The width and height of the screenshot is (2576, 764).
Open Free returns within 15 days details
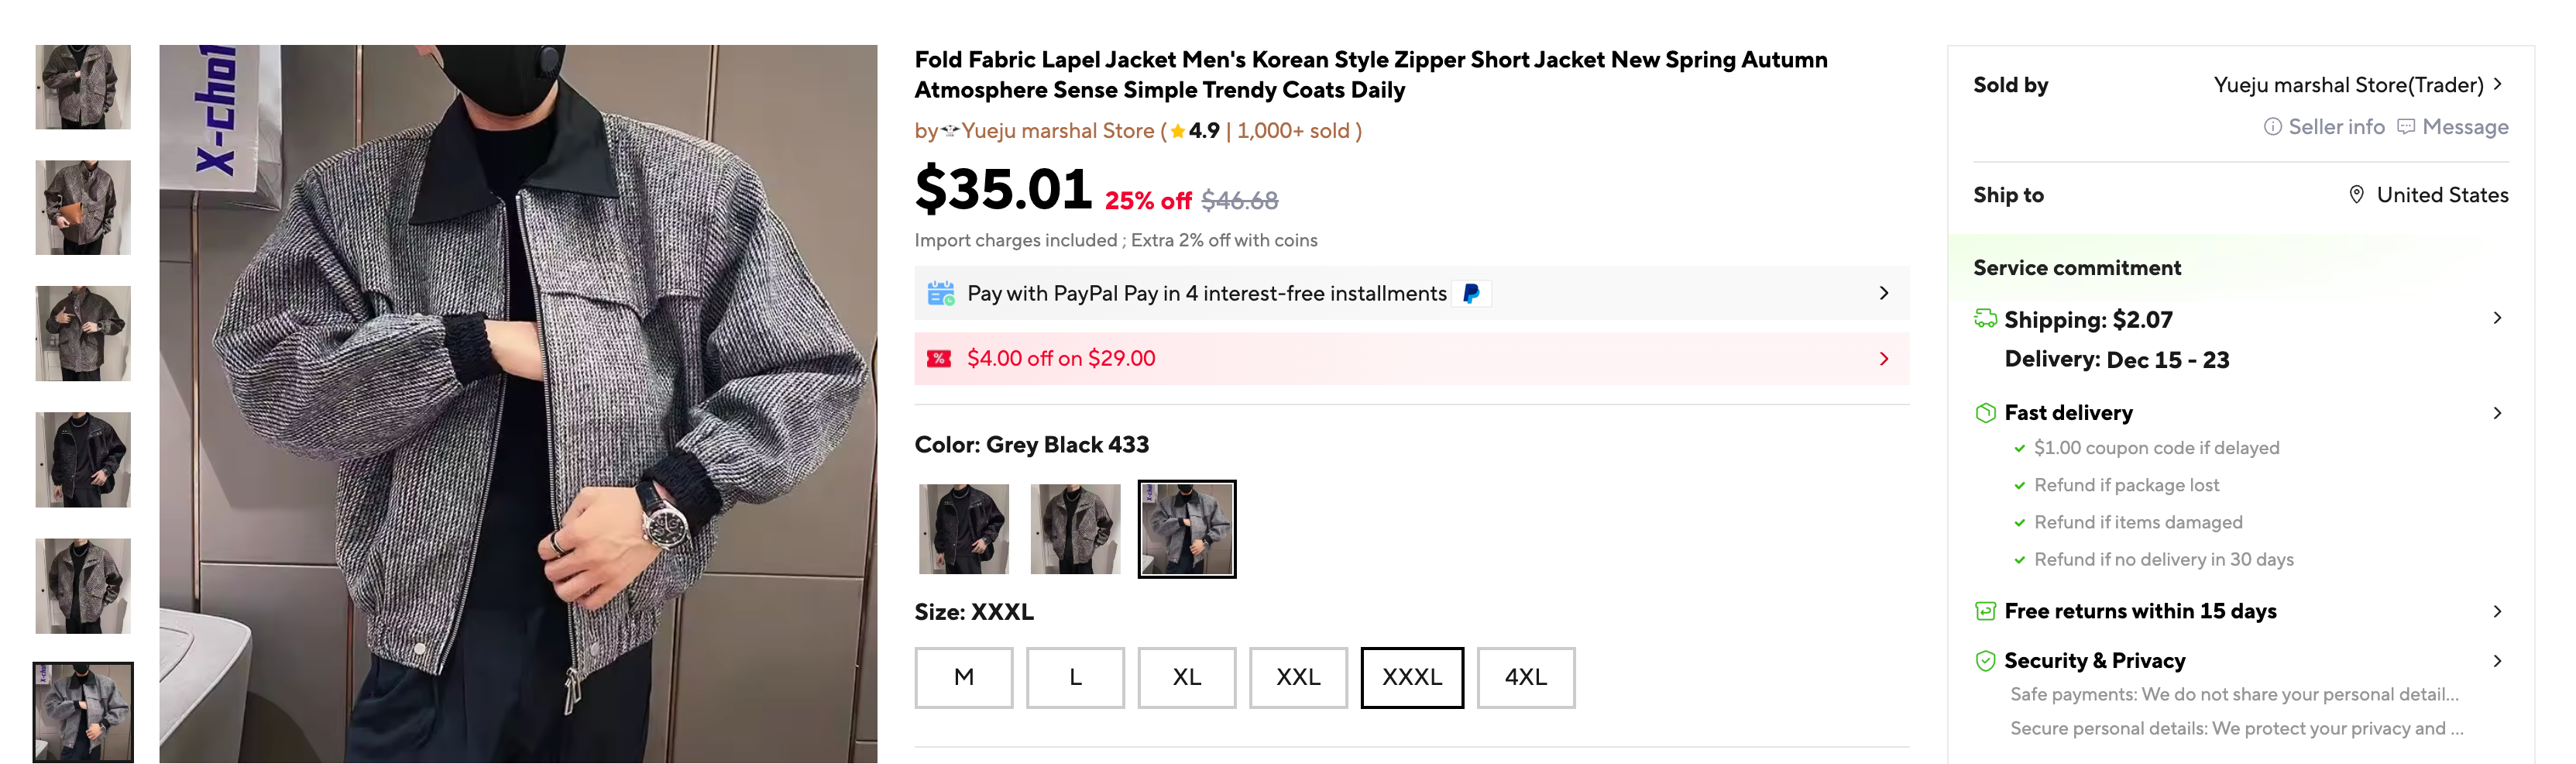click(x=2496, y=611)
